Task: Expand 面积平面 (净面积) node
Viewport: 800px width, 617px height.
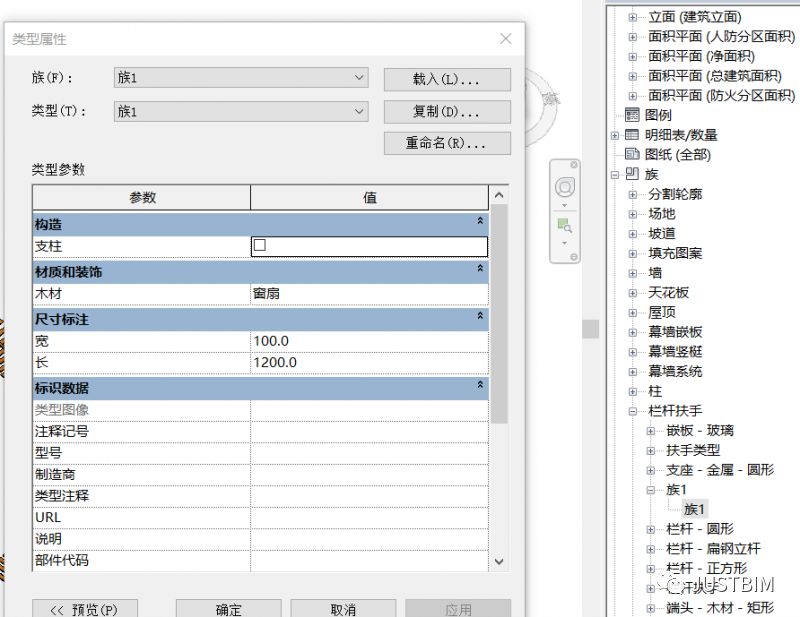Action: click(x=633, y=57)
